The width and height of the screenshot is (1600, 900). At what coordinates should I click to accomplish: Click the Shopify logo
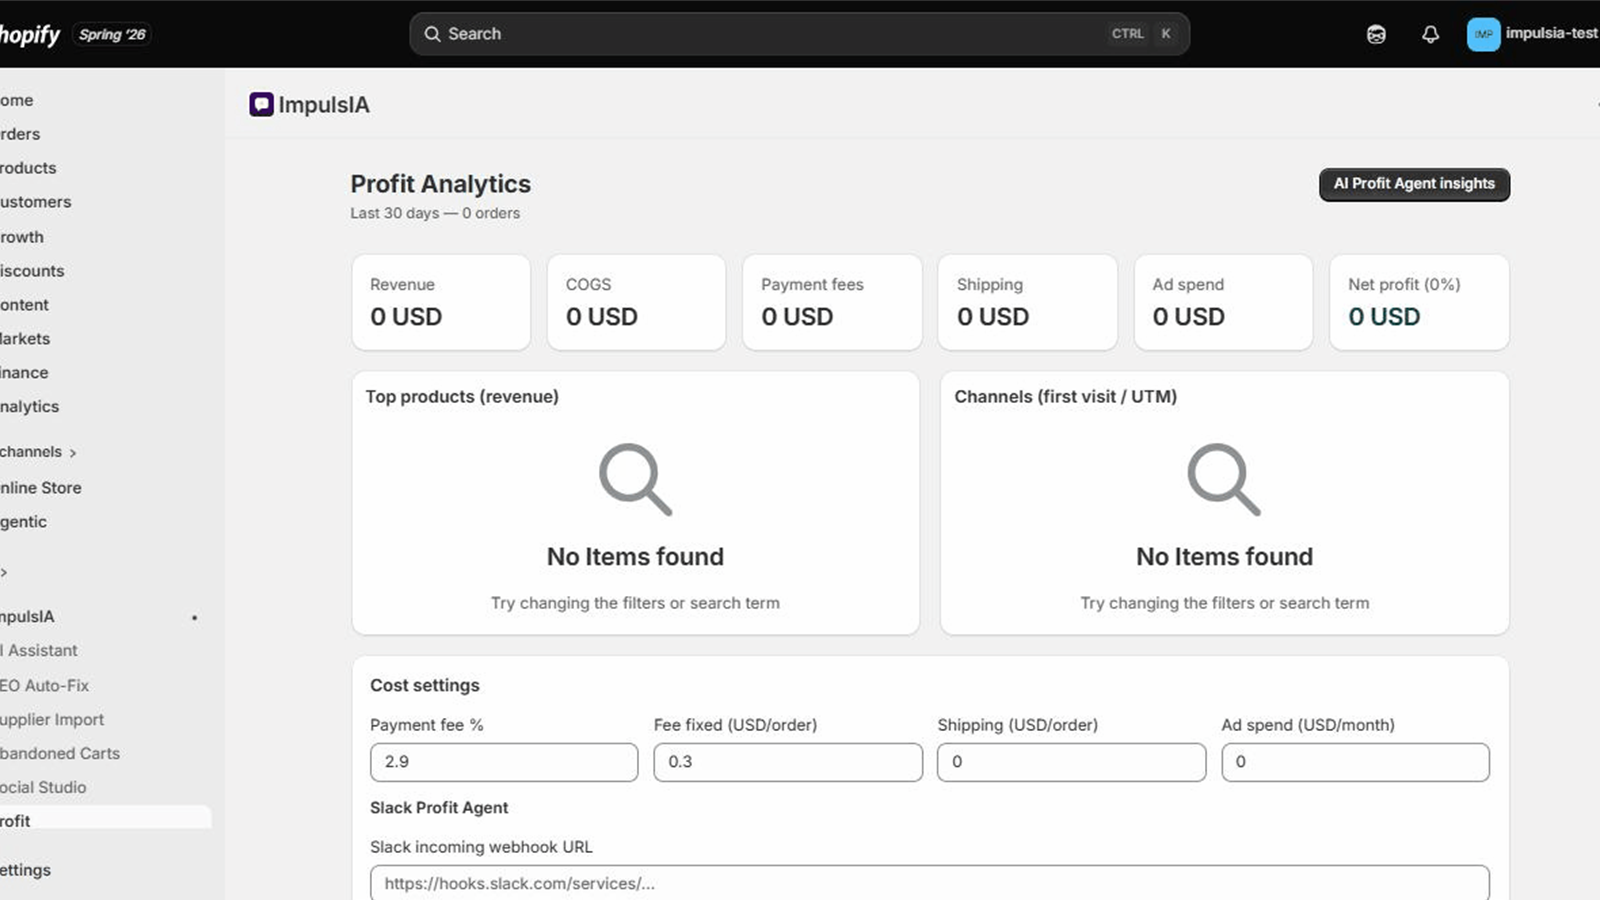(30, 35)
